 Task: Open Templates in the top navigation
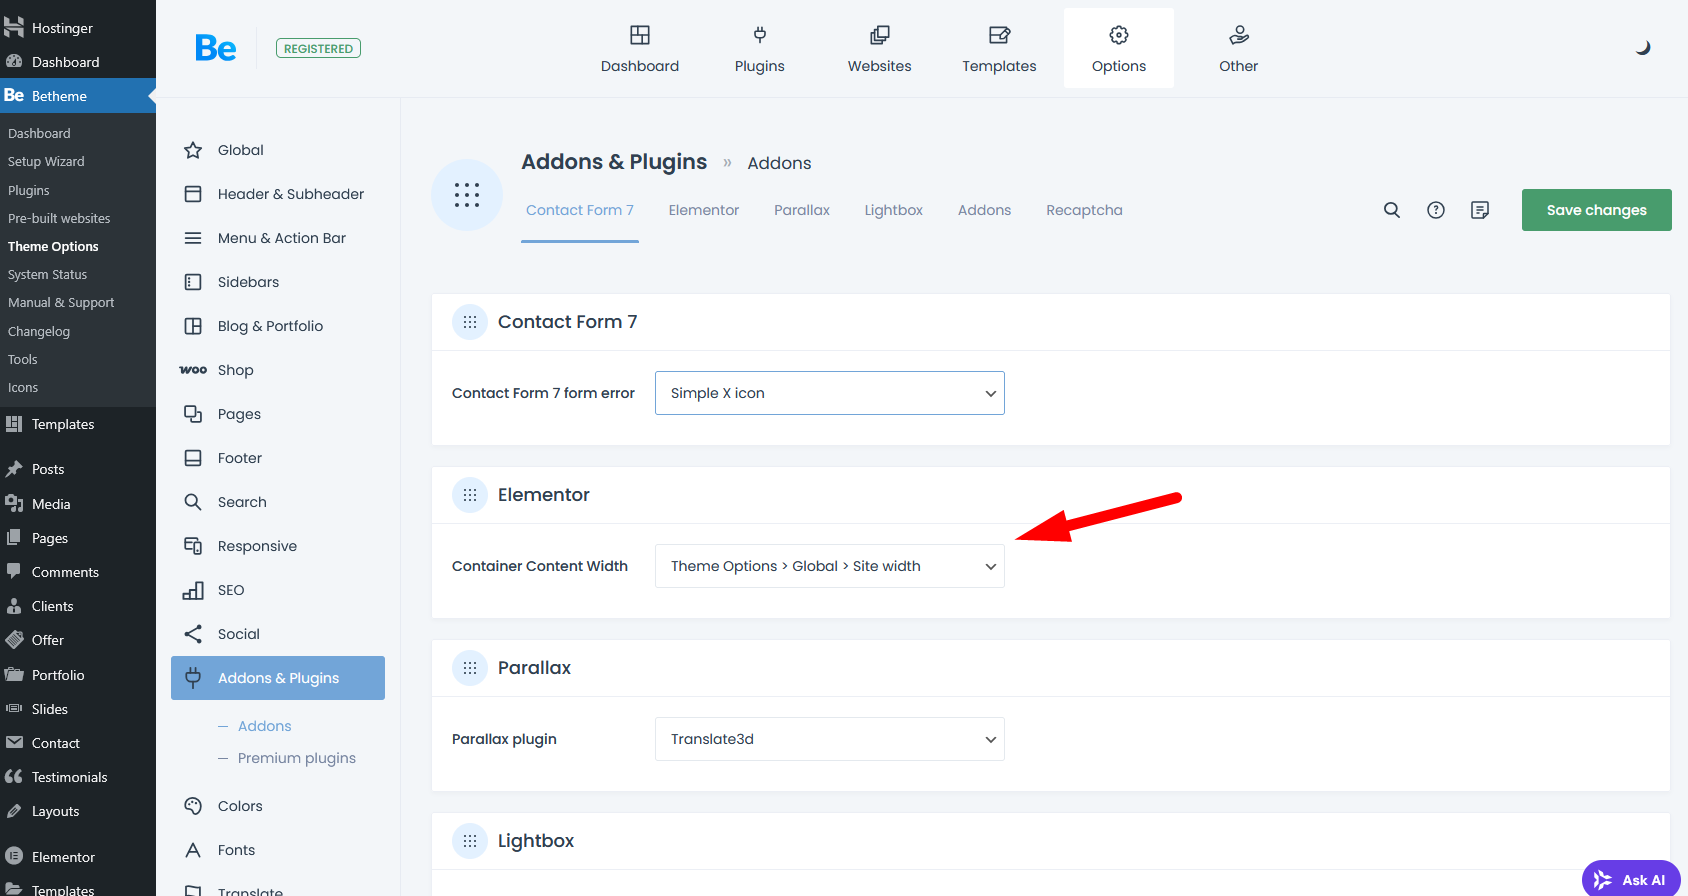tap(1000, 48)
